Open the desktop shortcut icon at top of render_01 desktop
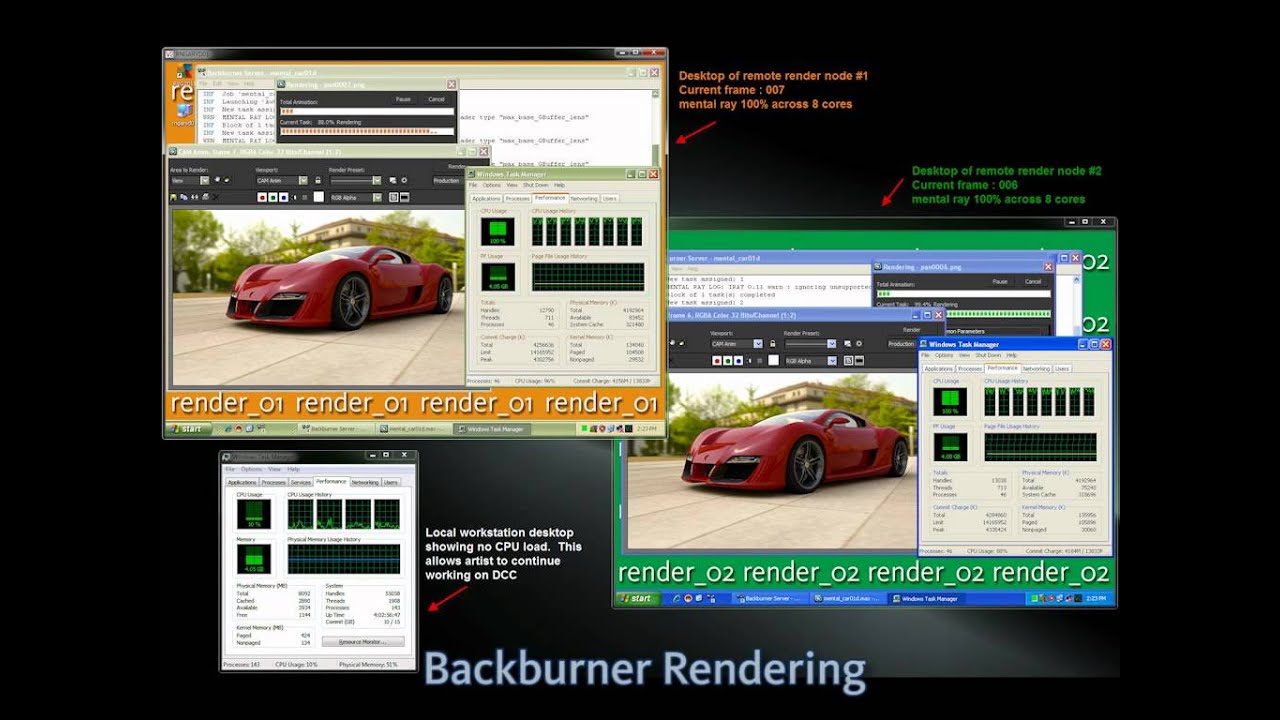 [184, 71]
